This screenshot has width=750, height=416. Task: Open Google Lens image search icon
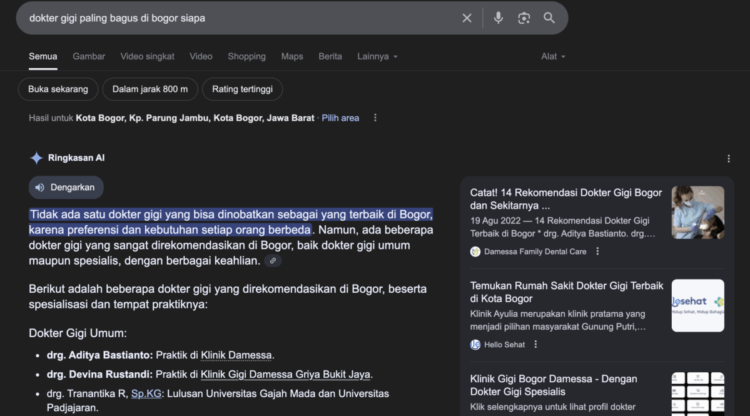coord(524,18)
